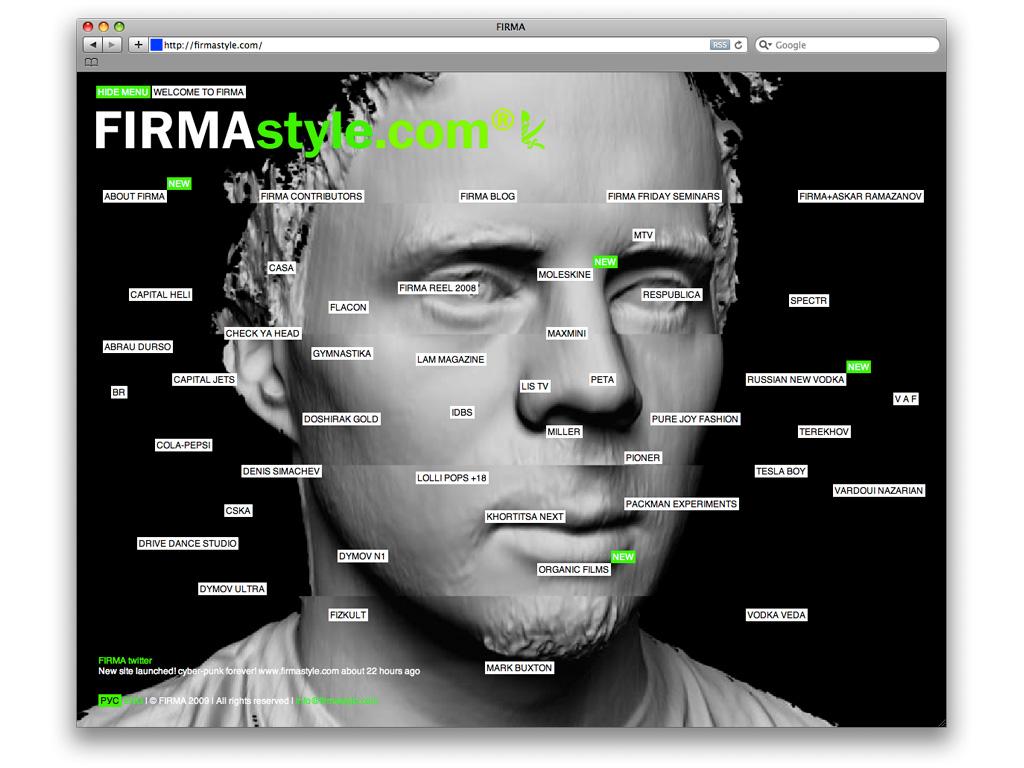Click the blue site favicon in address bar

click(156, 44)
